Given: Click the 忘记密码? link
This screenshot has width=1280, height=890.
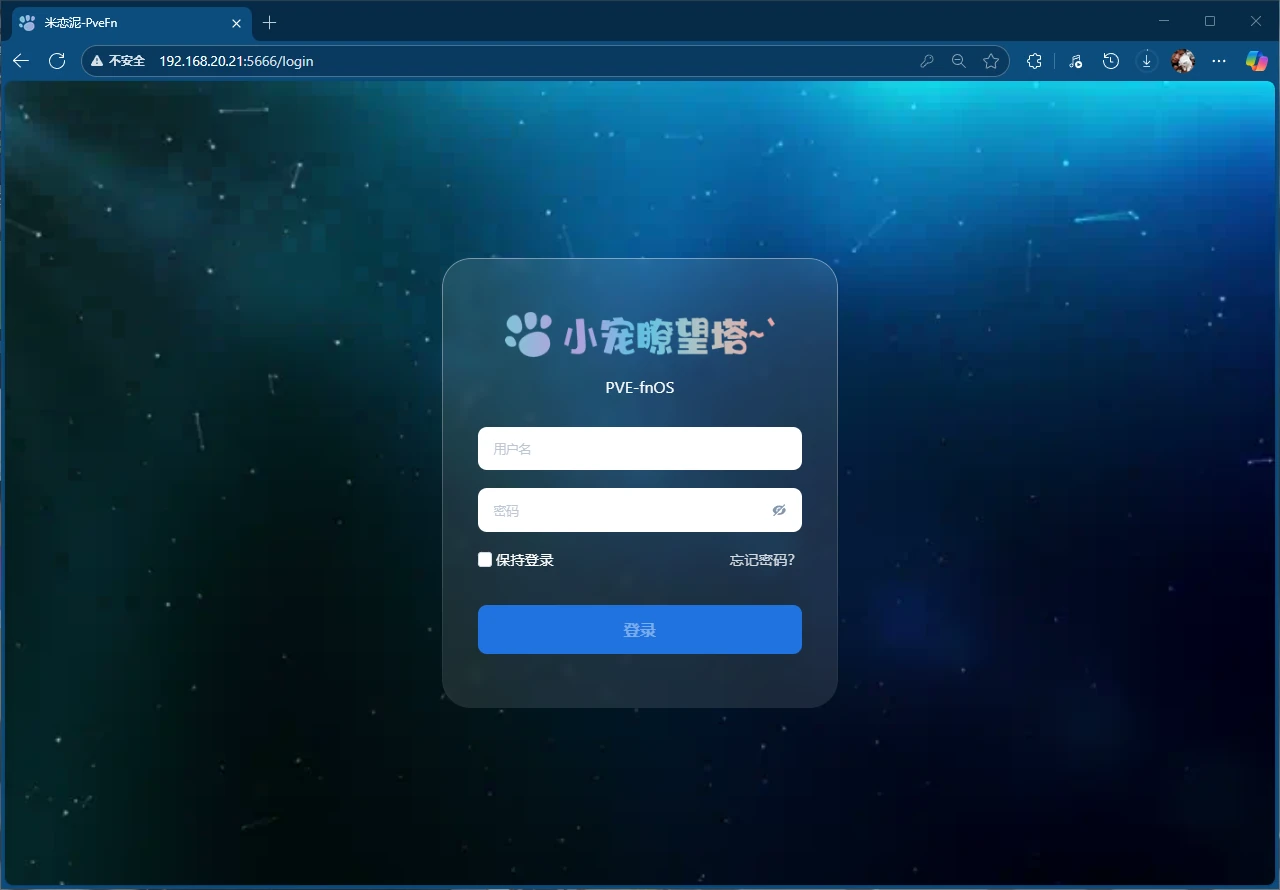Looking at the screenshot, I should [762, 560].
